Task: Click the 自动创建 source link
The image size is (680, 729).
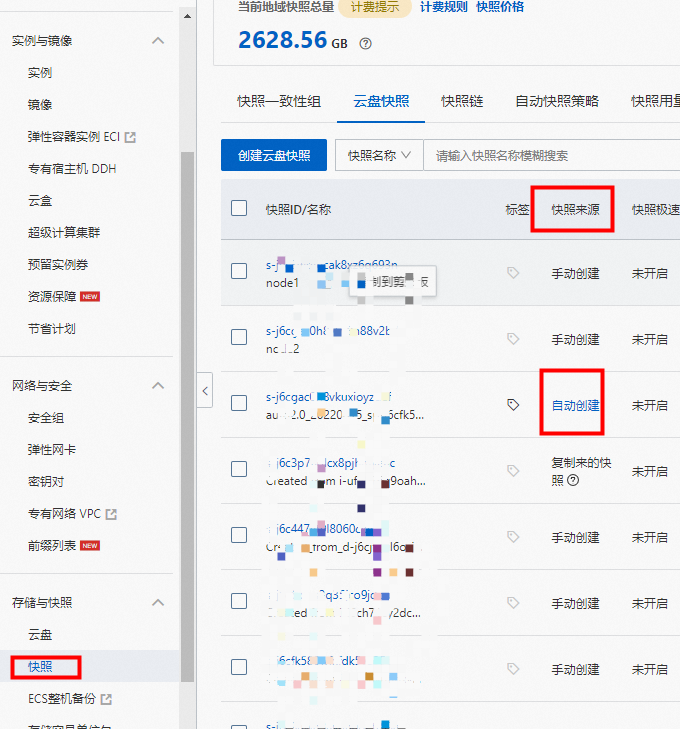Action: click(575, 405)
